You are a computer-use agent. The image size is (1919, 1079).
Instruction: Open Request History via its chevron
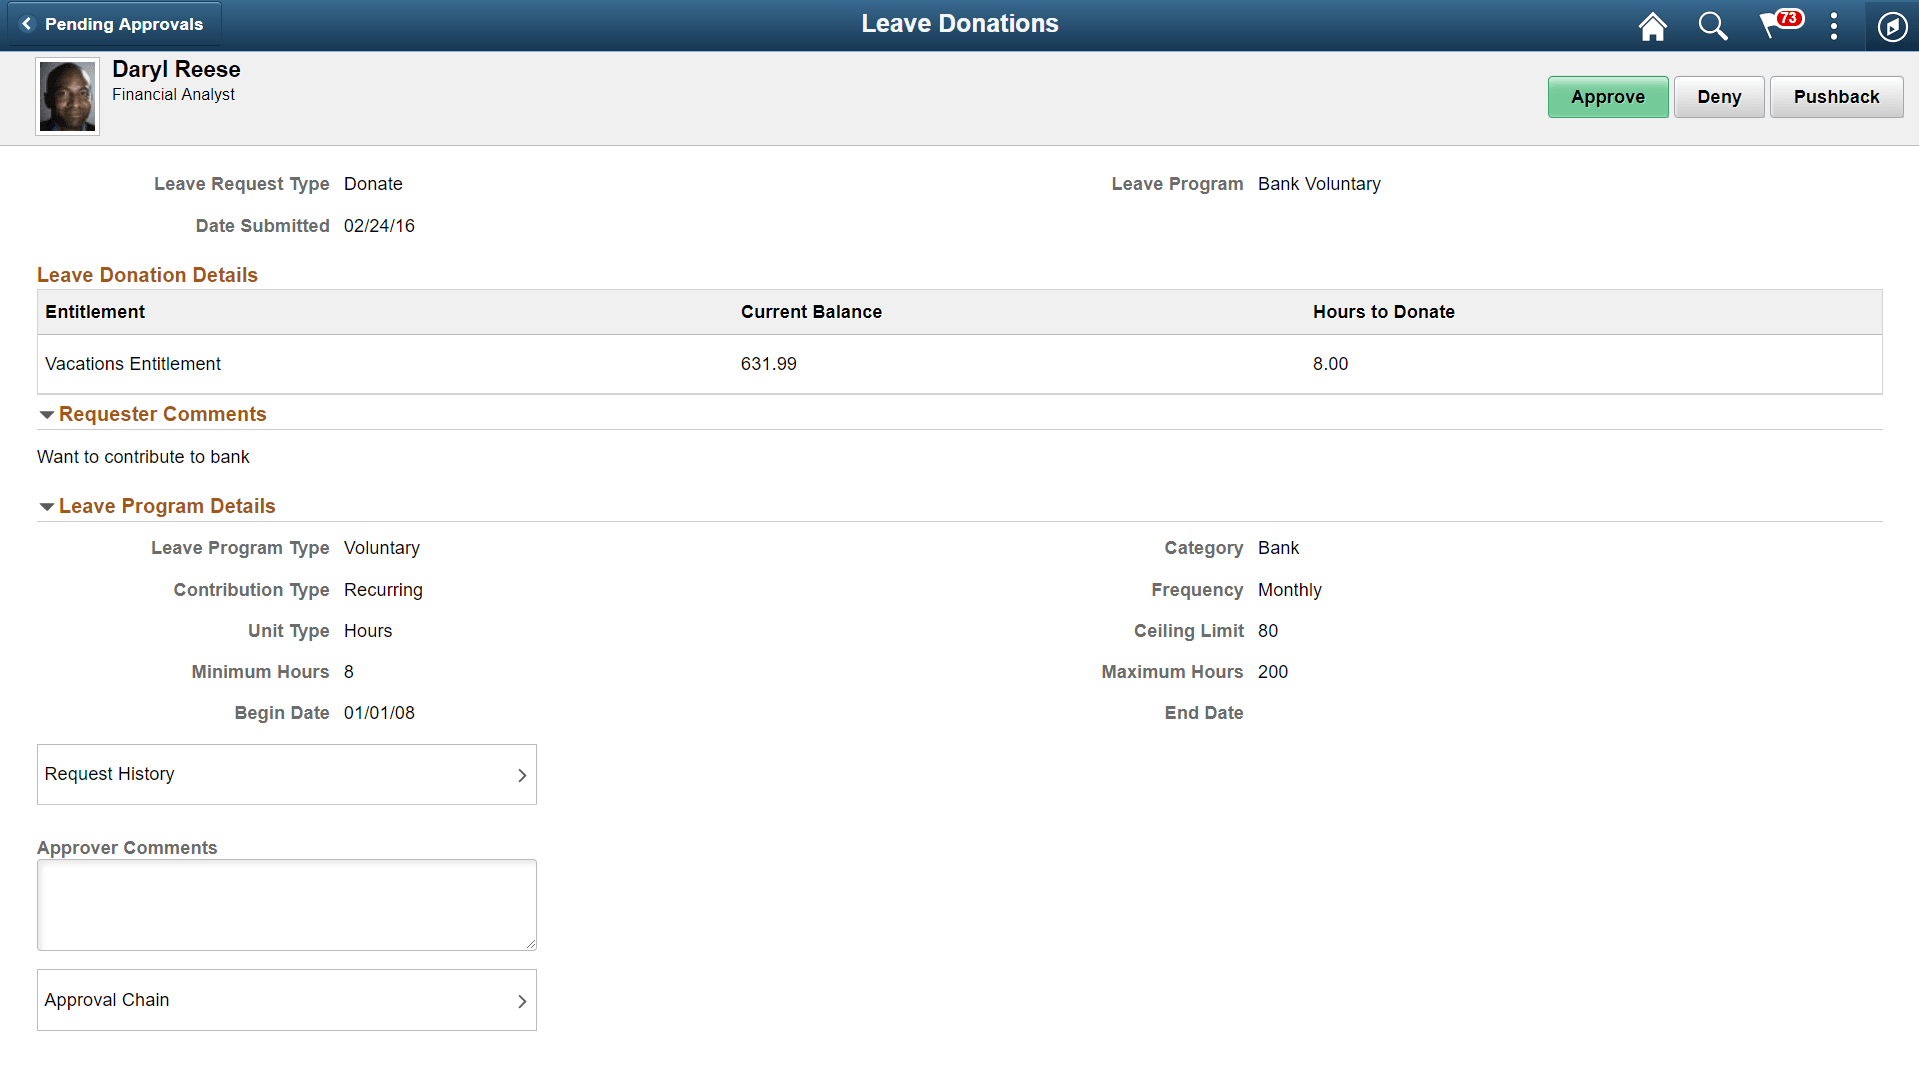[521, 774]
